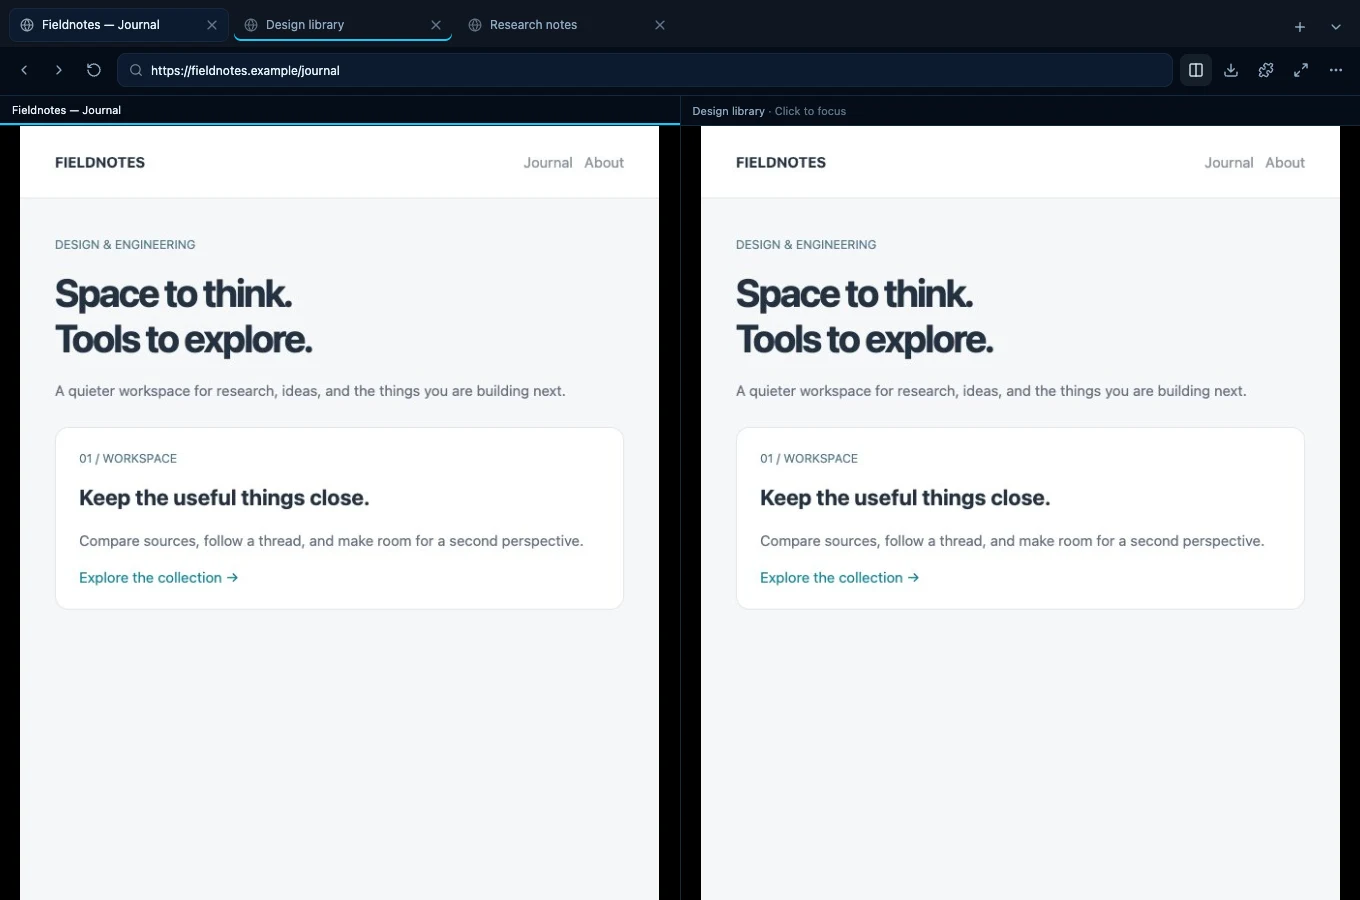Click the search icon in address bar
The image size is (1360, 900).
pyautogui.click(x=136, y=70)
